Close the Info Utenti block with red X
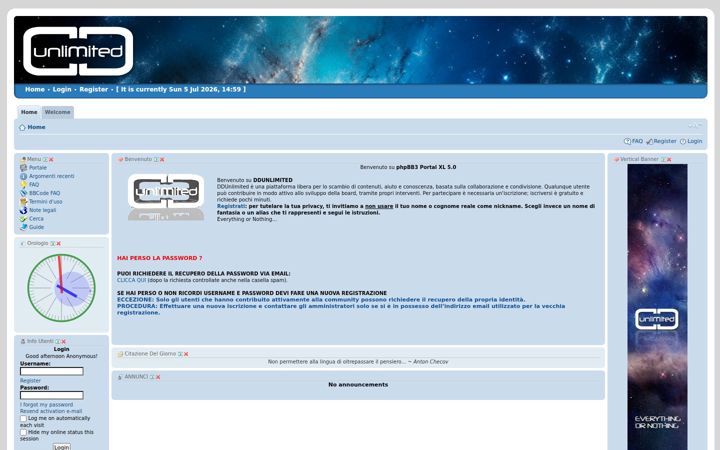Image resolution: width=720 pixels, height=450 pixels. pos(63,342)
